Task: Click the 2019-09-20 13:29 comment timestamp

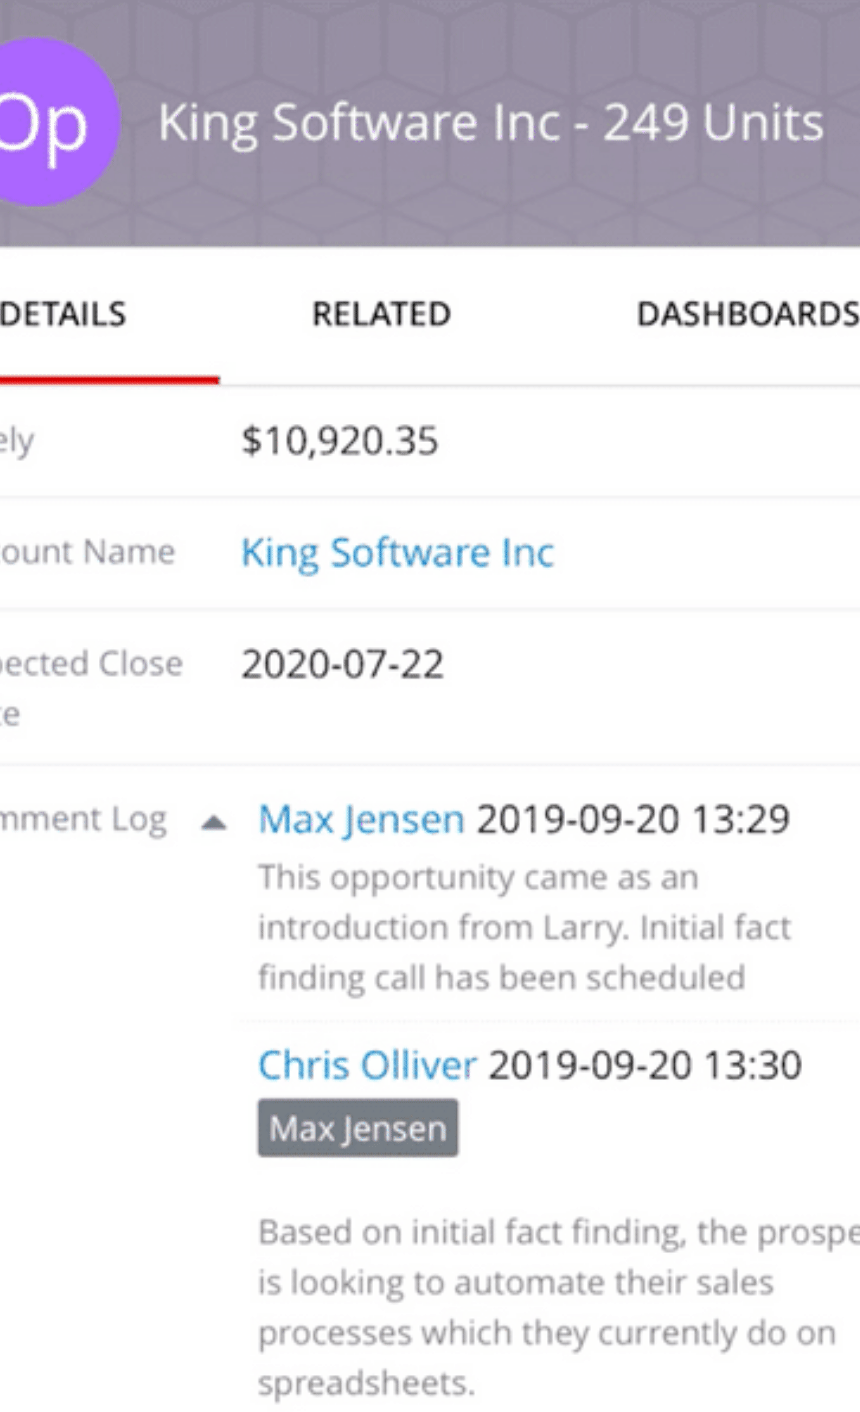Action: (633, 819)
